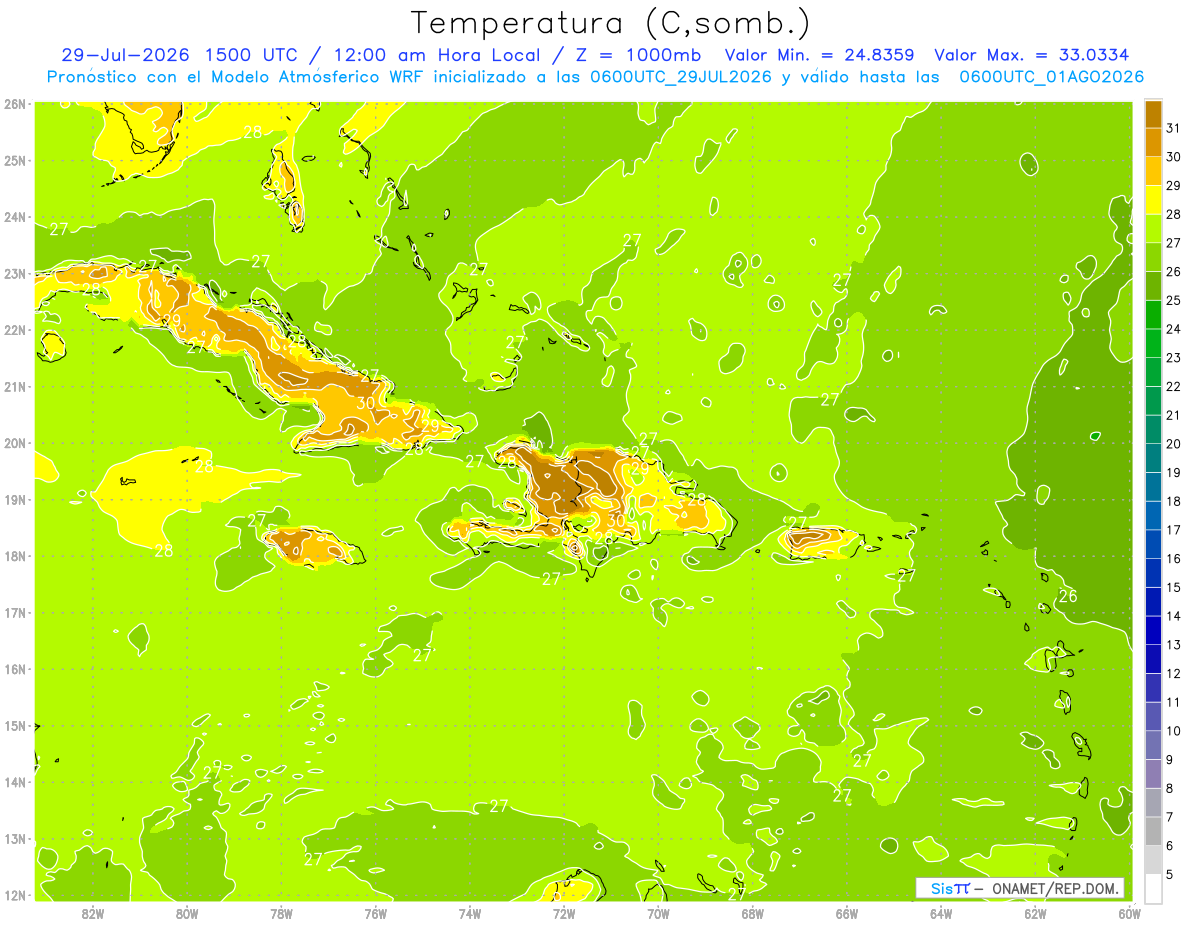Click the legend label "24"

(x=1173, y=329)
